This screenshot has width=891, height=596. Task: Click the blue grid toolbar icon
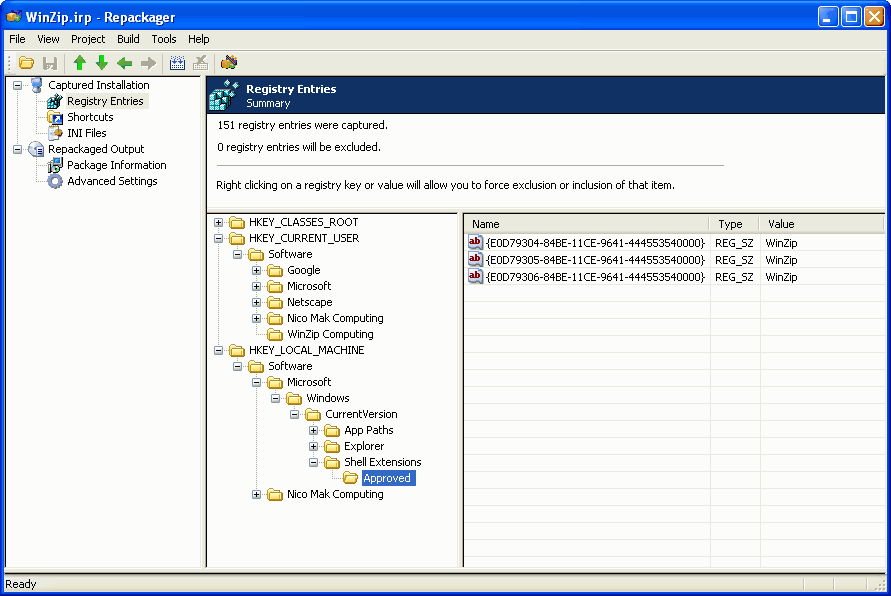(x=178, y=63)
